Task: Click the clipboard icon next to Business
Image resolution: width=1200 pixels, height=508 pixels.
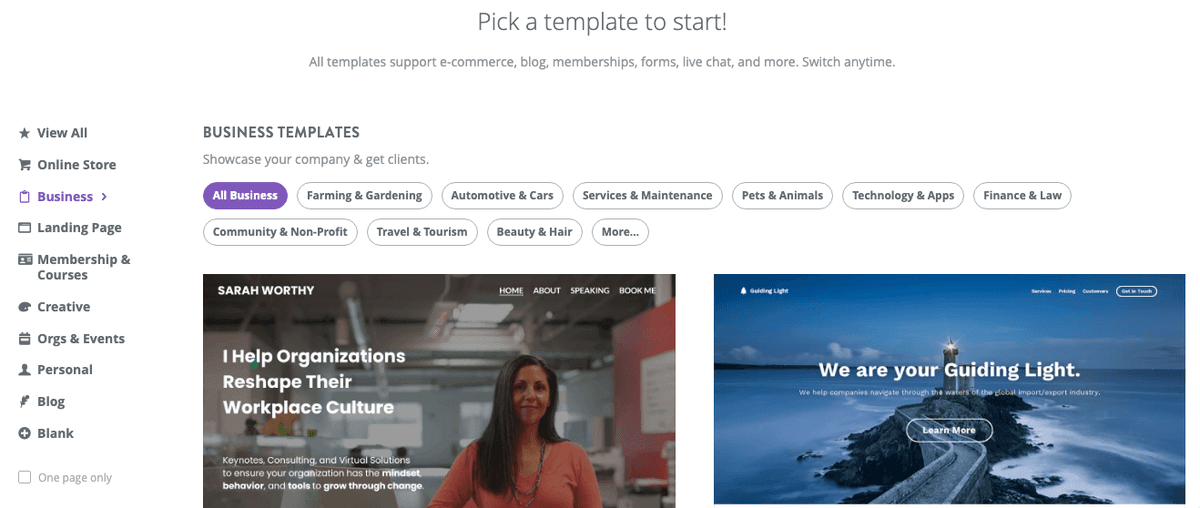Action: pos(24,197)
